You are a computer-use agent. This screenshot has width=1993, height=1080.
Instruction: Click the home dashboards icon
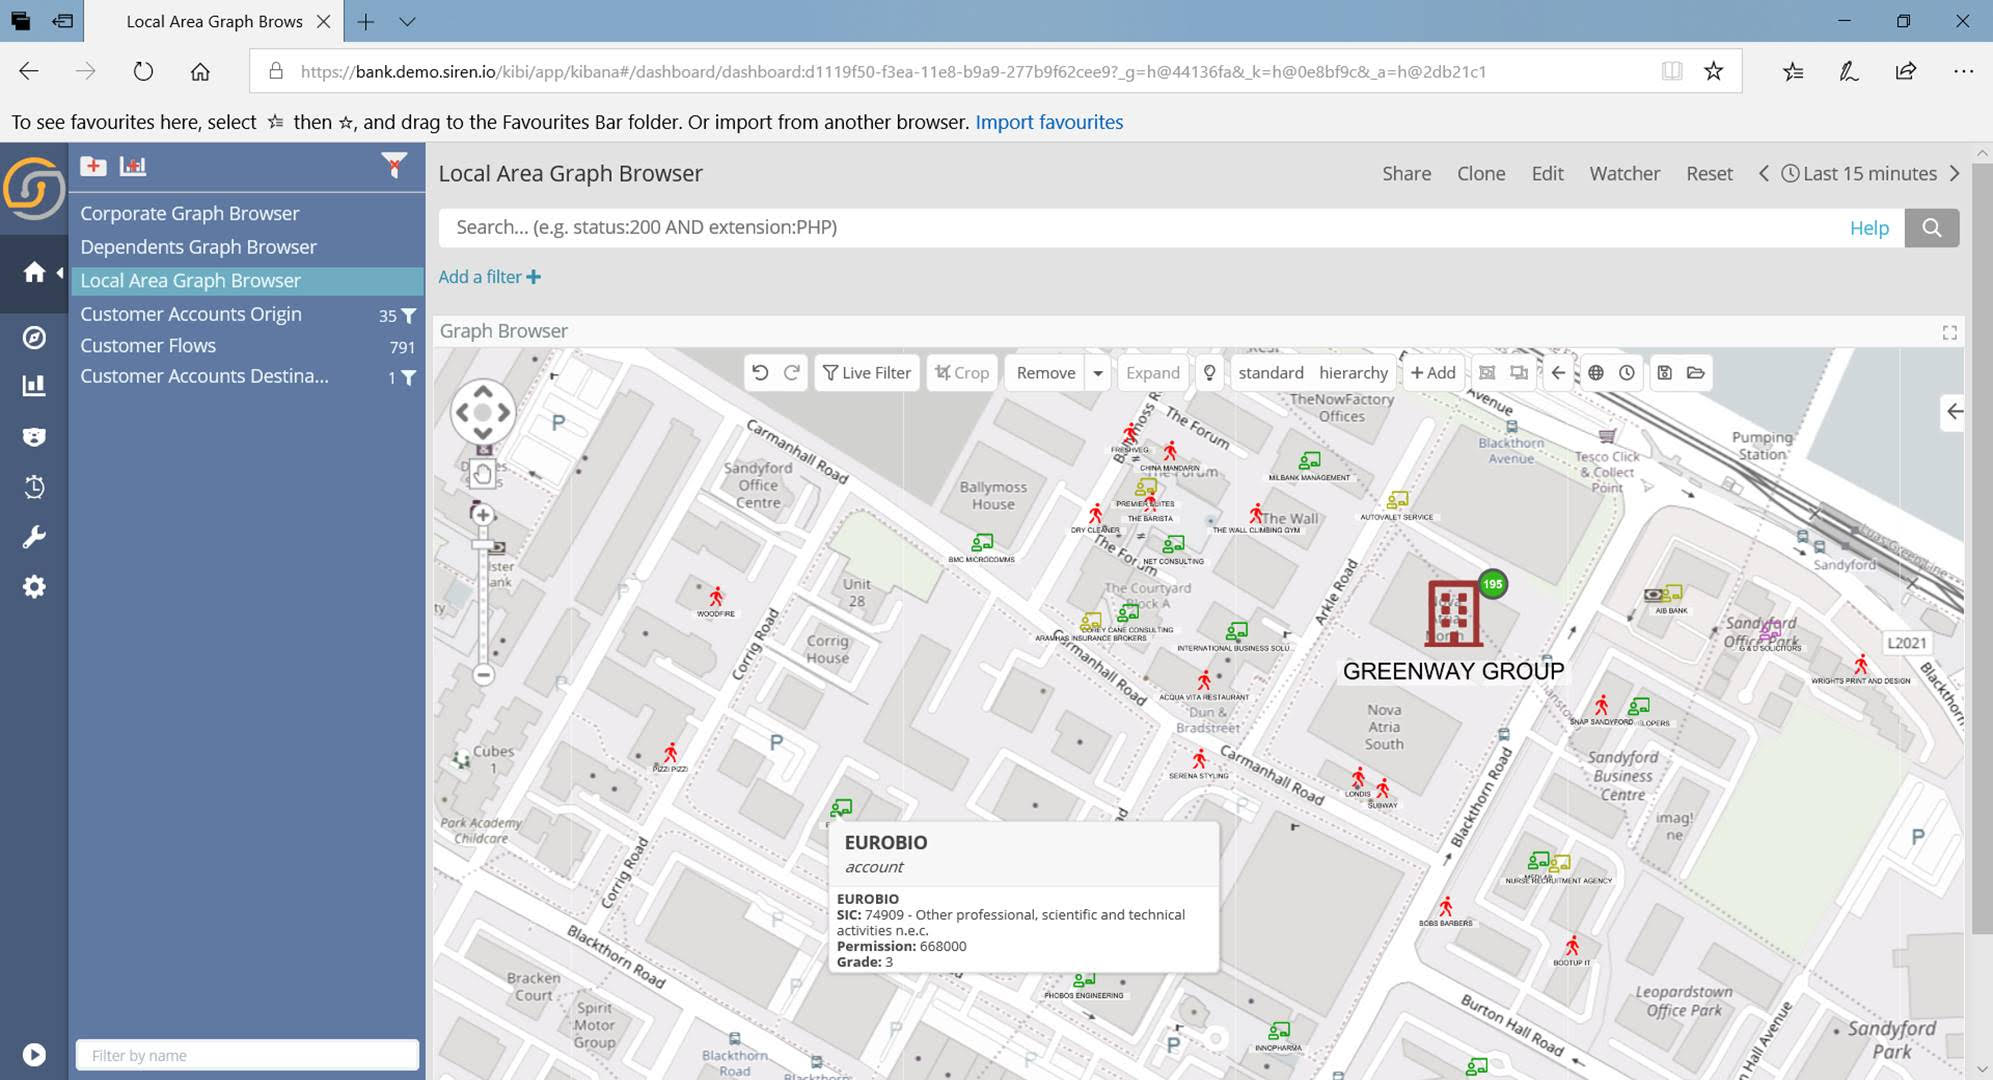pos(34,272)
